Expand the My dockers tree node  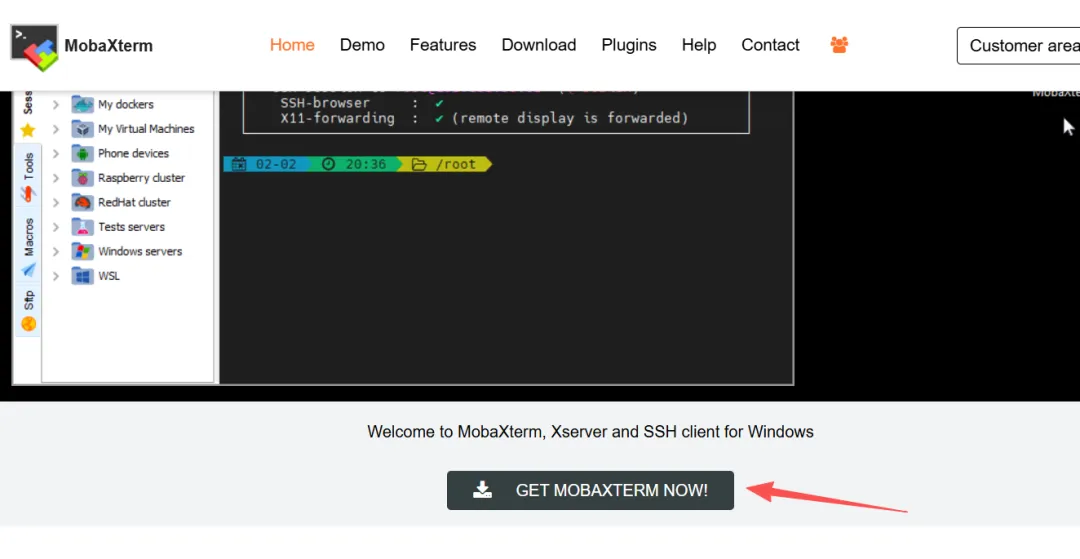pyautogui.click(x=56, y=105)
